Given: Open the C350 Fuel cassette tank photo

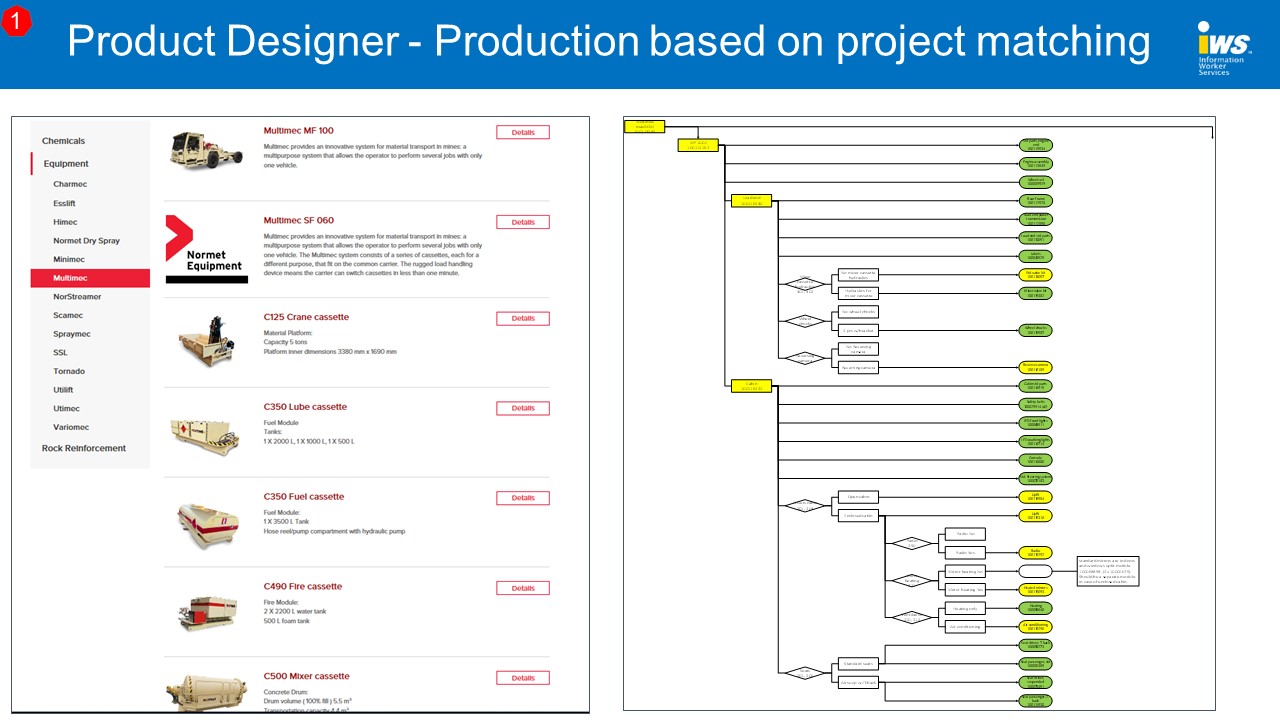Looking at the screenshot, I should (x=207, y=525).
